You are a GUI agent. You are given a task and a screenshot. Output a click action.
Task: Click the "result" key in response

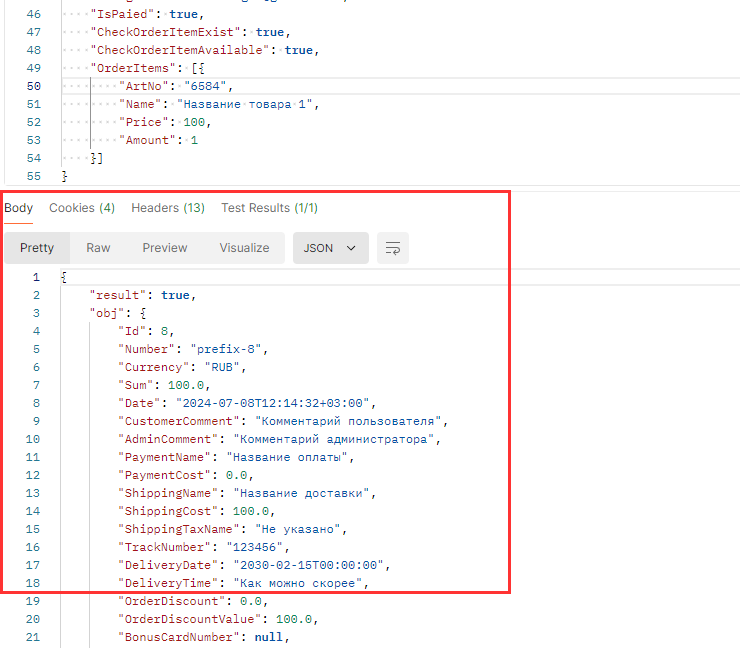(x=120, y=295)
